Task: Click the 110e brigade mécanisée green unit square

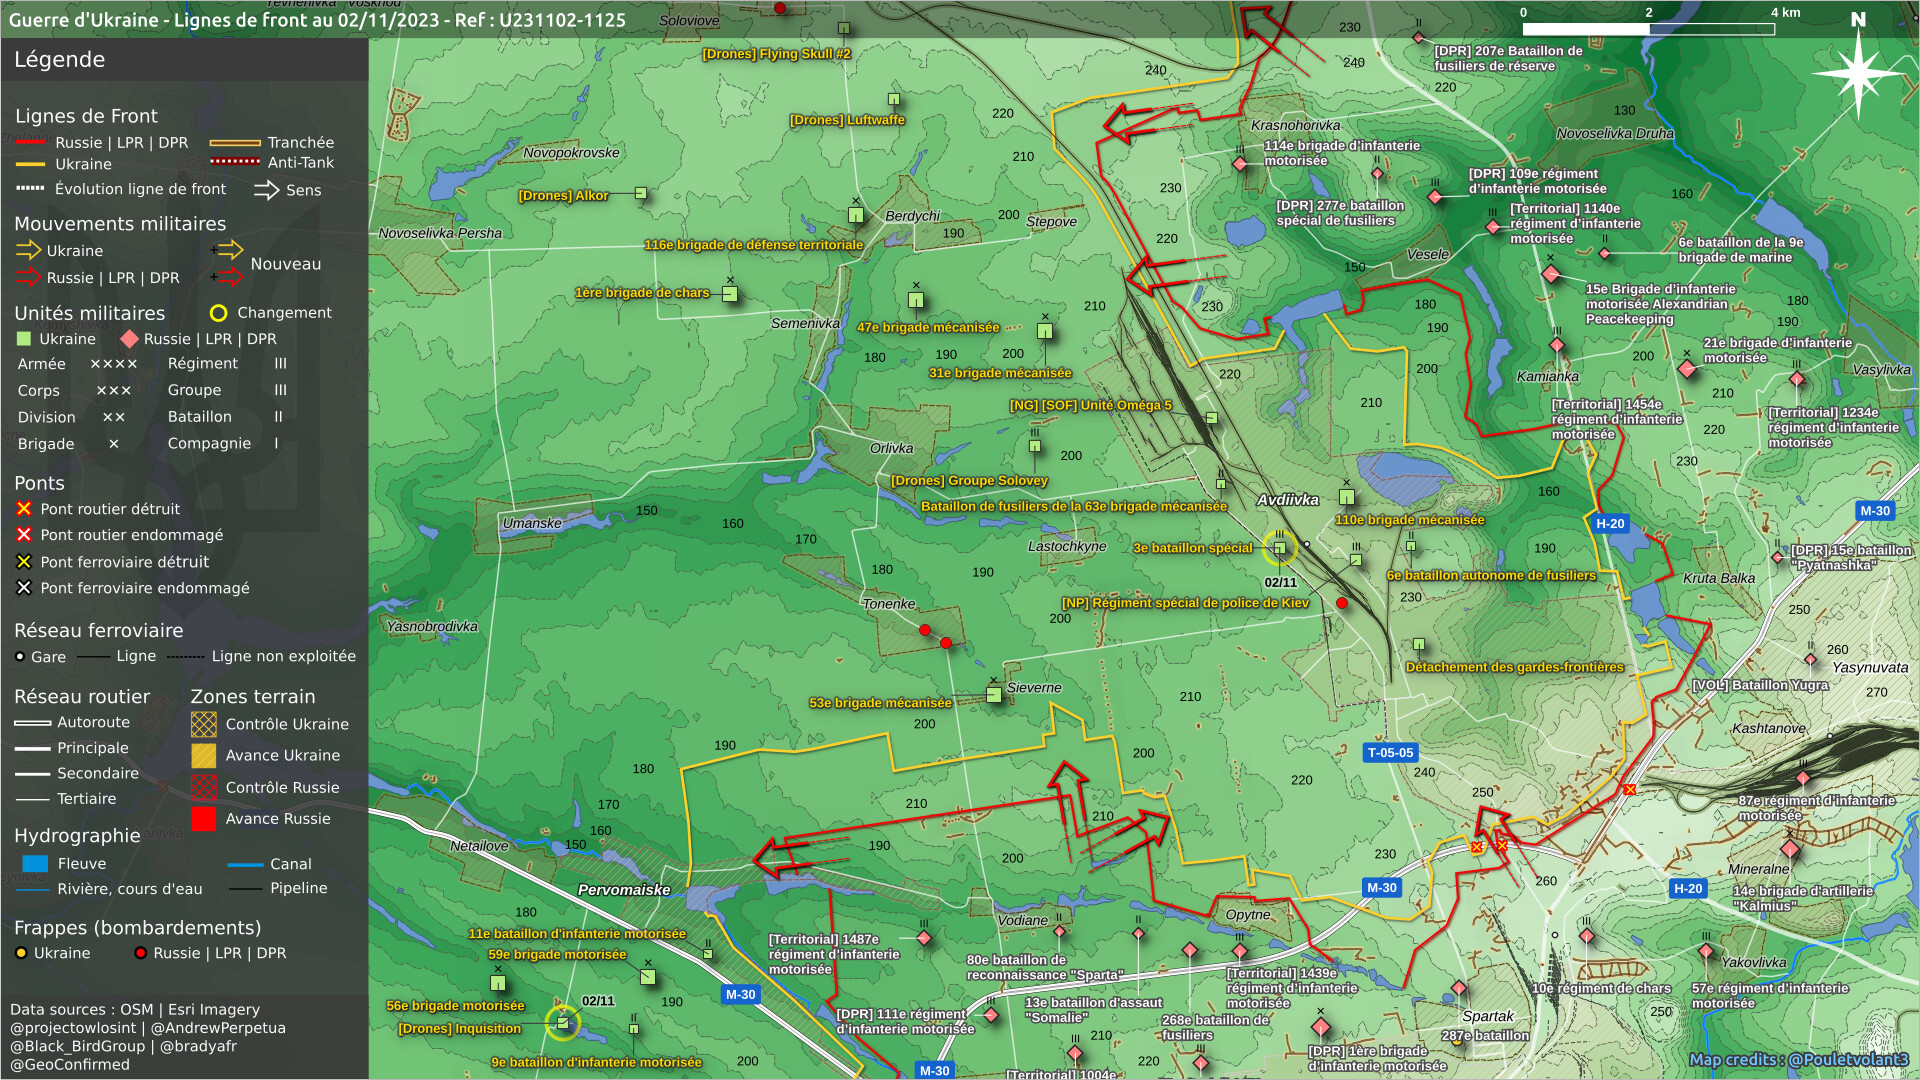Action: click(x=1346, y=497)
